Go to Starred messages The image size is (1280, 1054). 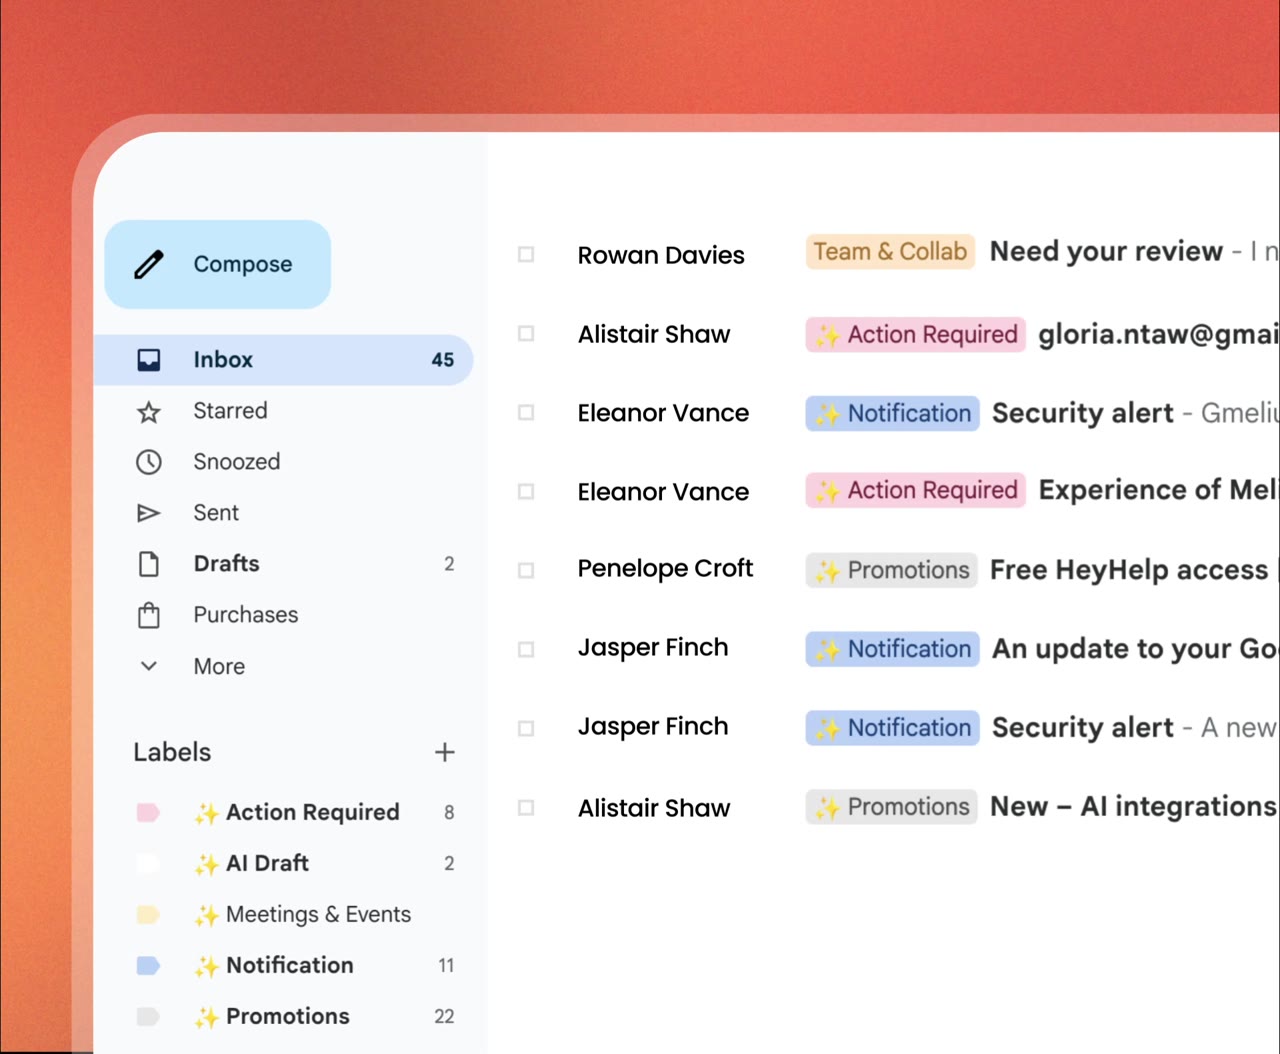tap(230, 411)
